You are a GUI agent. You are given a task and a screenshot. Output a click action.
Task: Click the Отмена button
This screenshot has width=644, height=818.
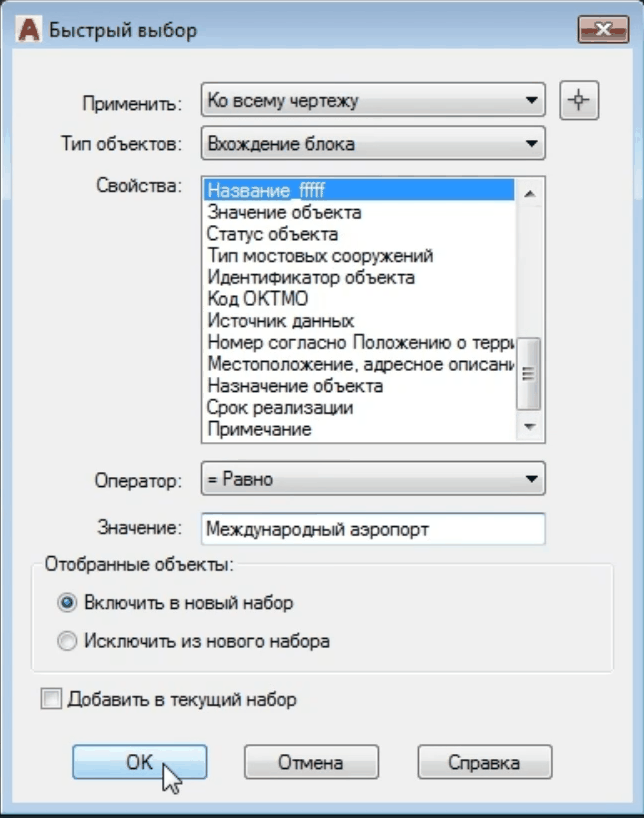310,763
